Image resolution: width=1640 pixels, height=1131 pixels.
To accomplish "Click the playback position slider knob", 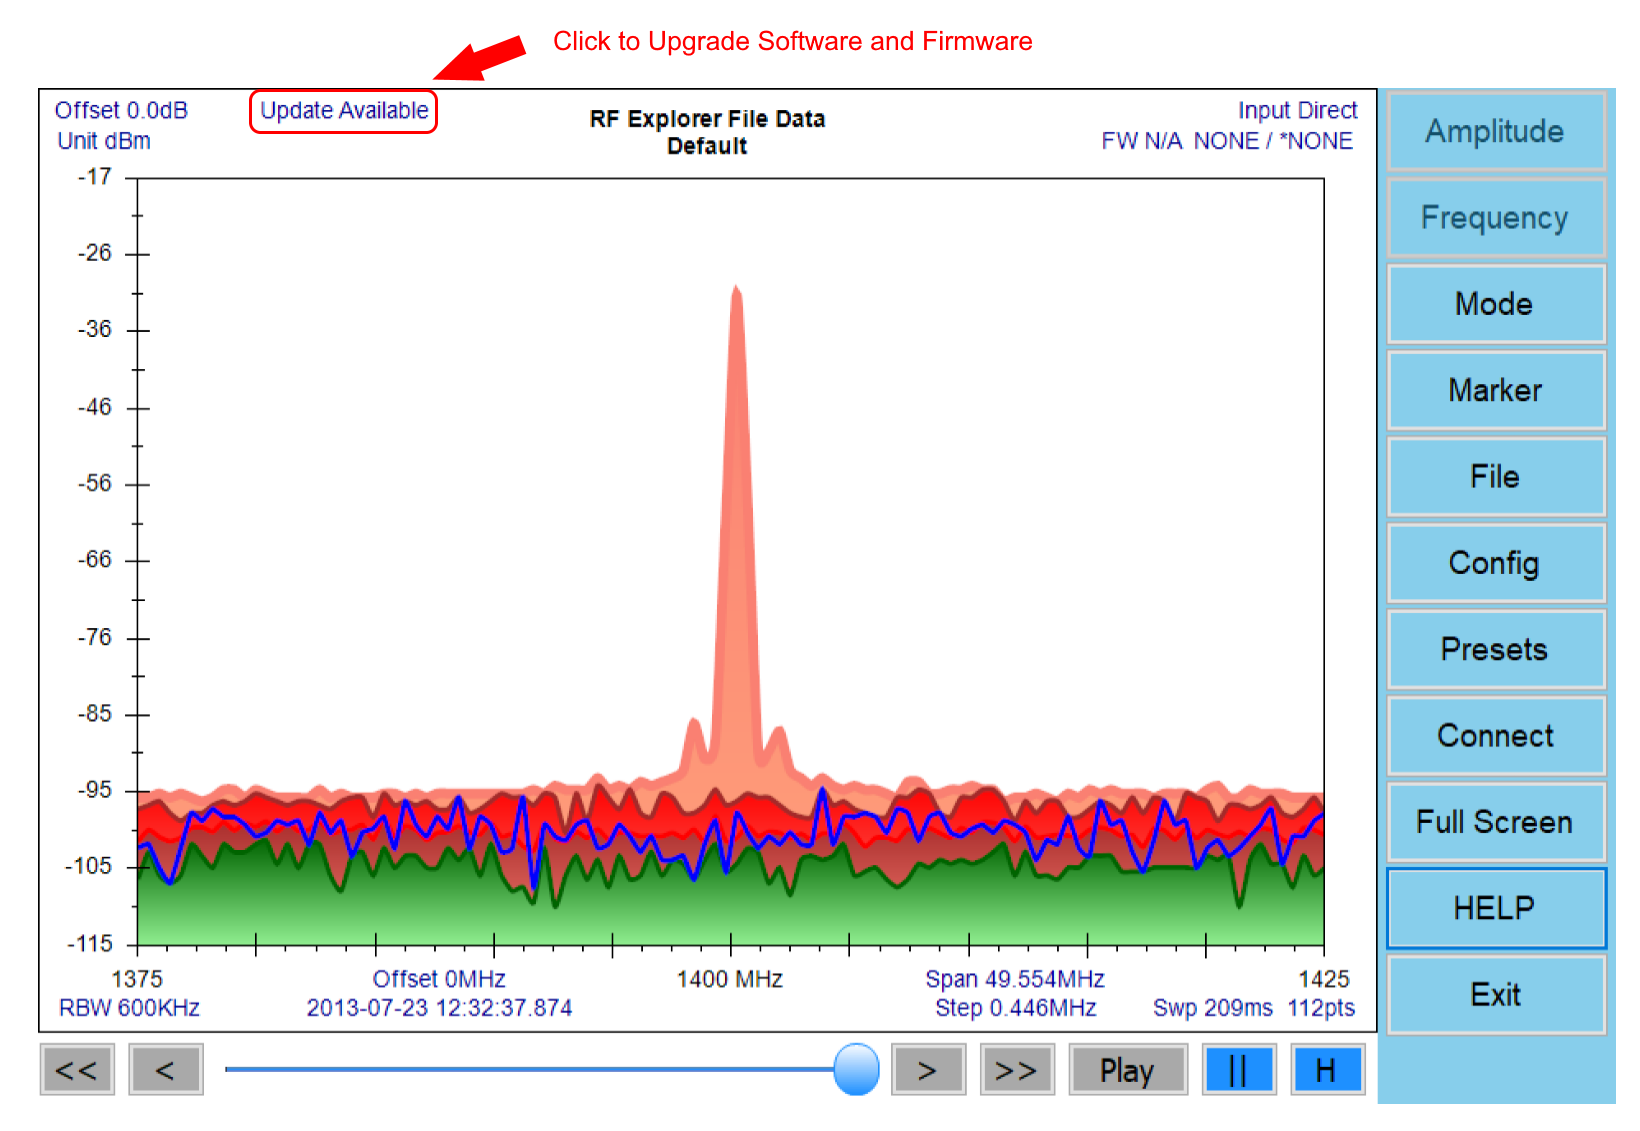I will [856, 1069].
